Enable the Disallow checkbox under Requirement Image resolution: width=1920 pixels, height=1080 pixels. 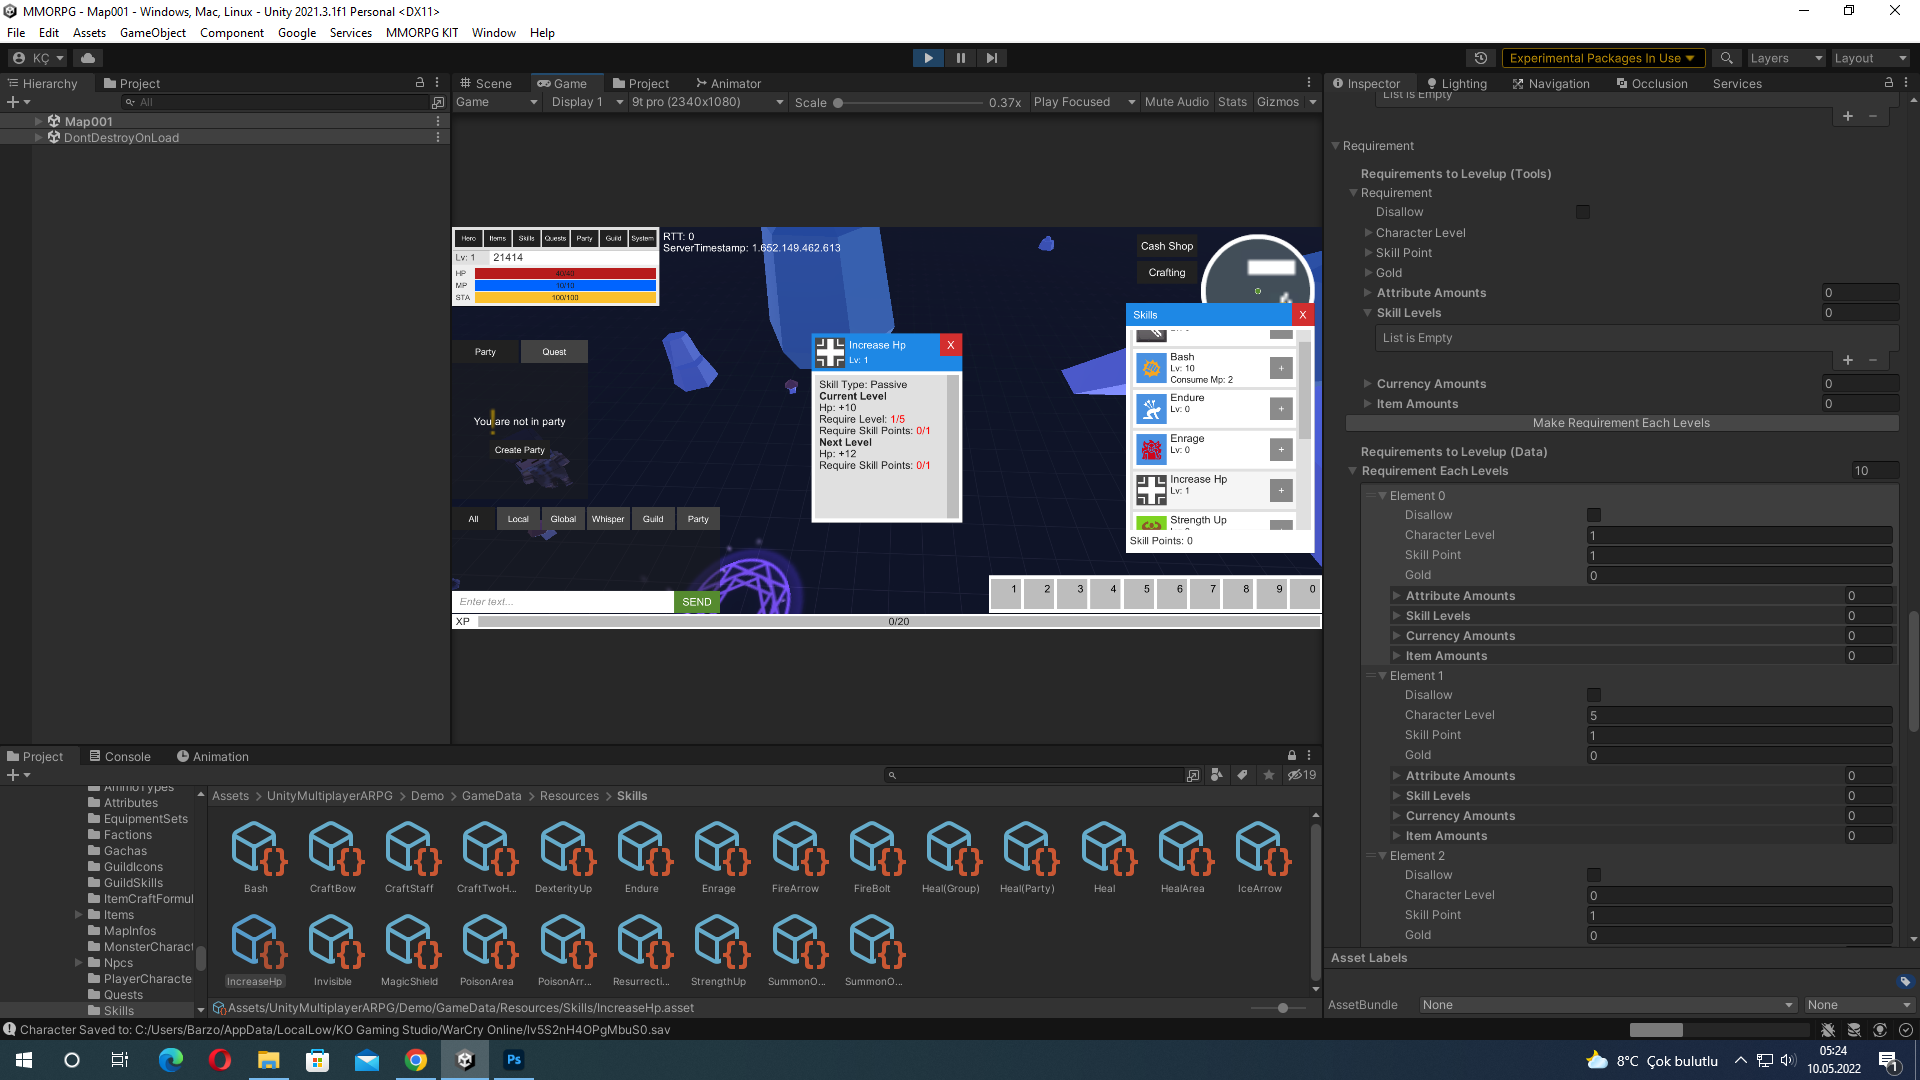1582,211
